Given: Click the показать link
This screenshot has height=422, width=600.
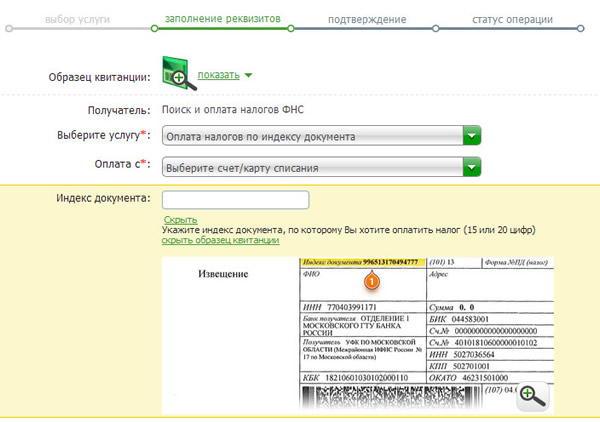Looking at the screenshot, I should 218,75.
